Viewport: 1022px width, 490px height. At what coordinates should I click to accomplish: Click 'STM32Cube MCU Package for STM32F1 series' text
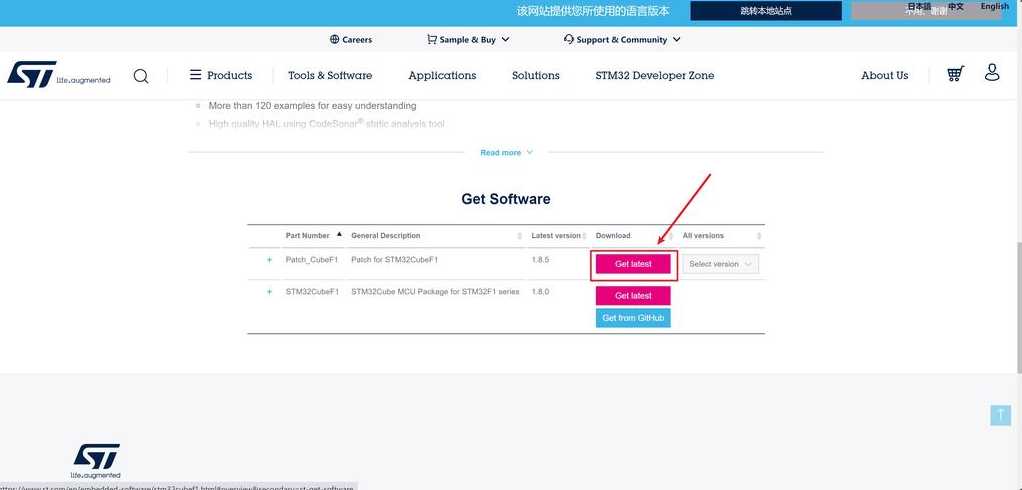click(x=435, y=292)
